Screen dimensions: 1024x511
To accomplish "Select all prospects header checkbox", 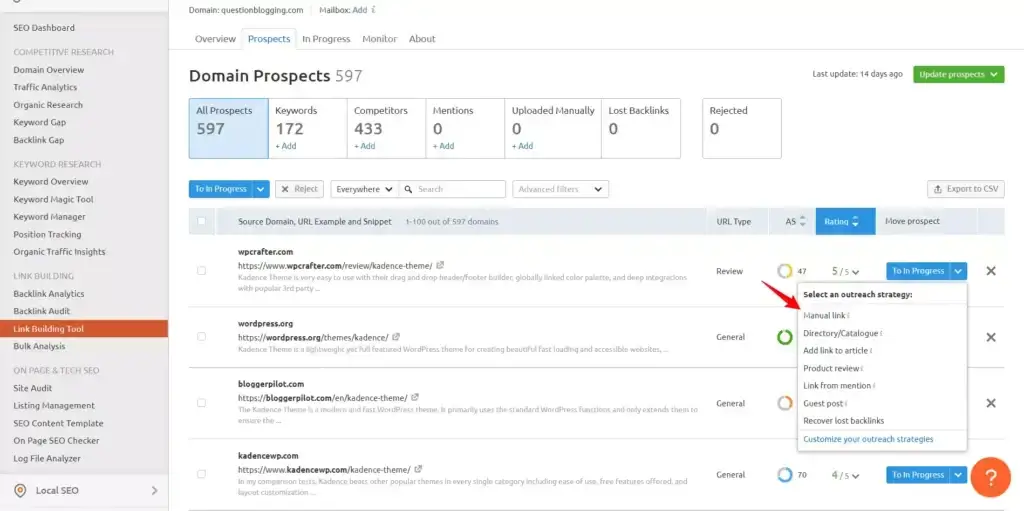I will (x=201, y=221).
